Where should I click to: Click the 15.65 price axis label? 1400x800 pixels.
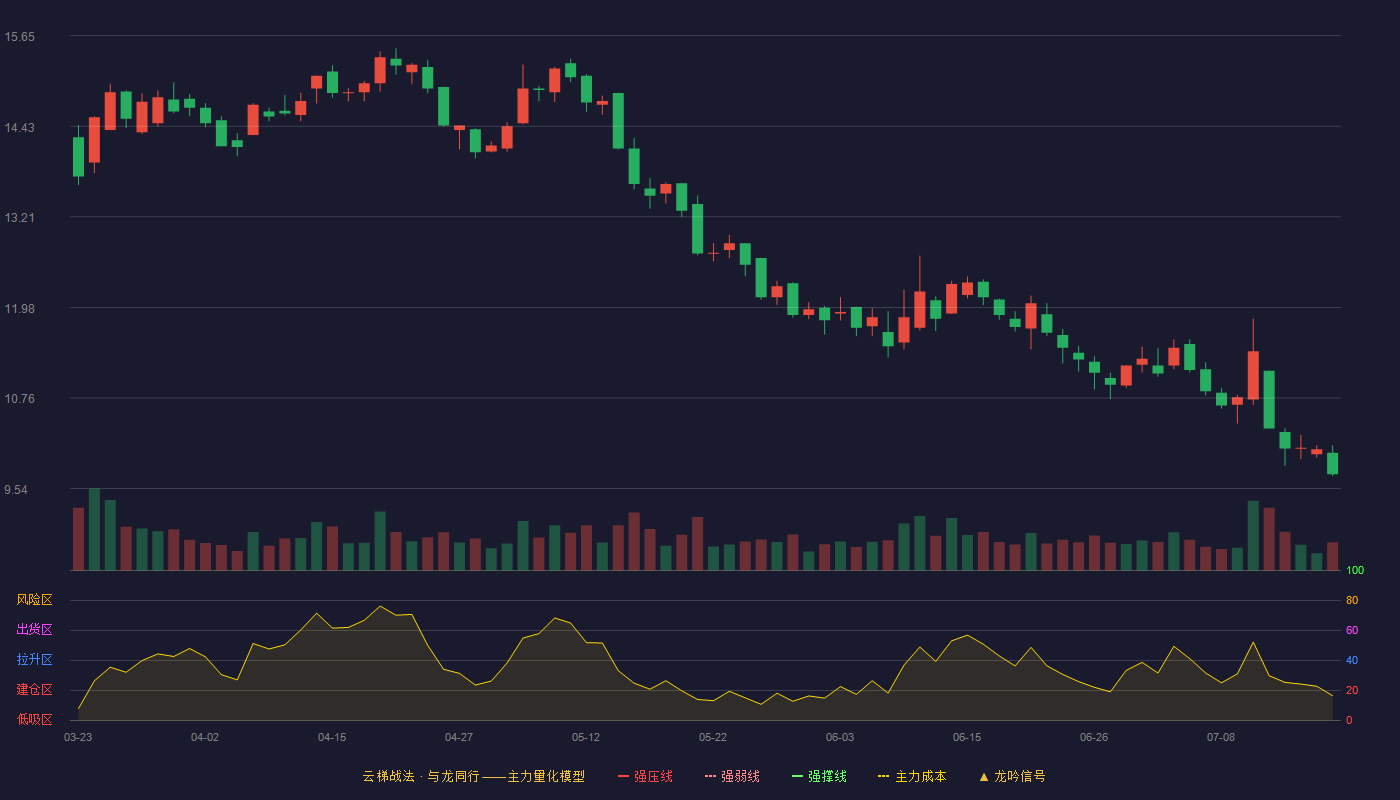click(x=20, y=37)
